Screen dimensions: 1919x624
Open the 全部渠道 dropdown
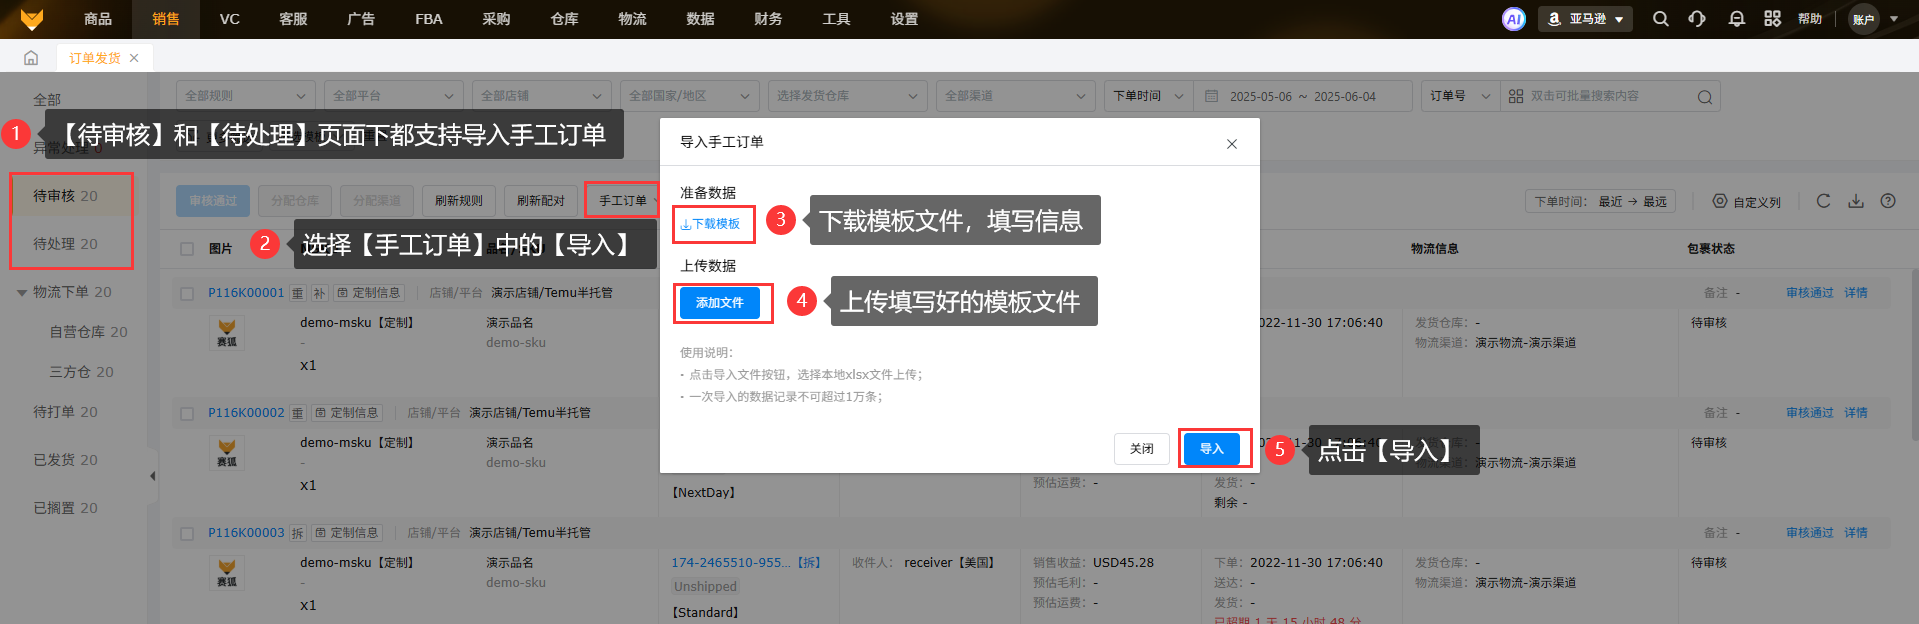point(1016,96)
